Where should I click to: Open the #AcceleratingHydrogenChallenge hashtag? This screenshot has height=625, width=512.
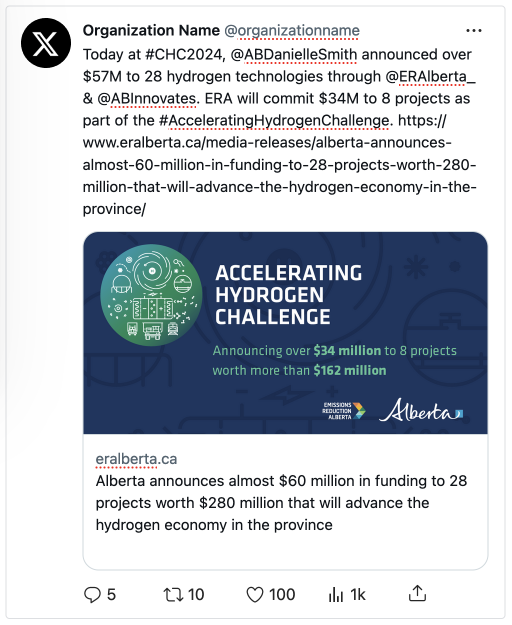274,120
